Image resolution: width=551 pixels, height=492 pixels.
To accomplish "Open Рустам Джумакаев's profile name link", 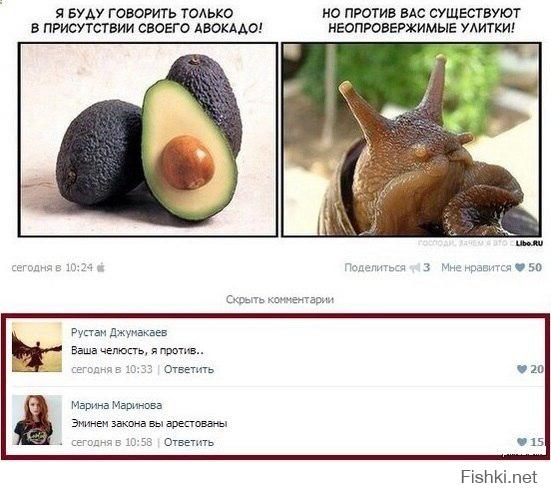I will tap(119, 332).
